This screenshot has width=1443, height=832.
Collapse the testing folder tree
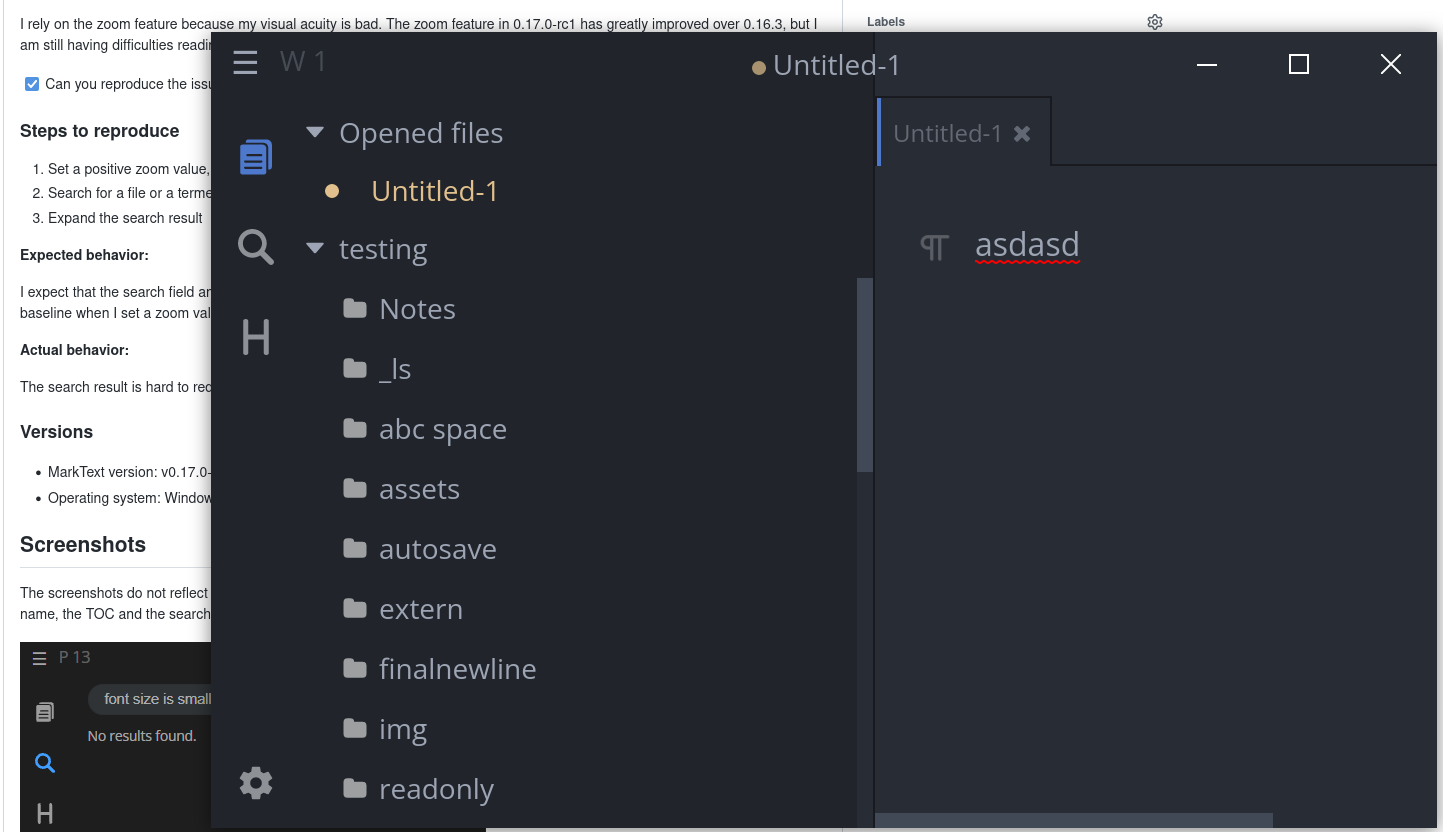314,247
